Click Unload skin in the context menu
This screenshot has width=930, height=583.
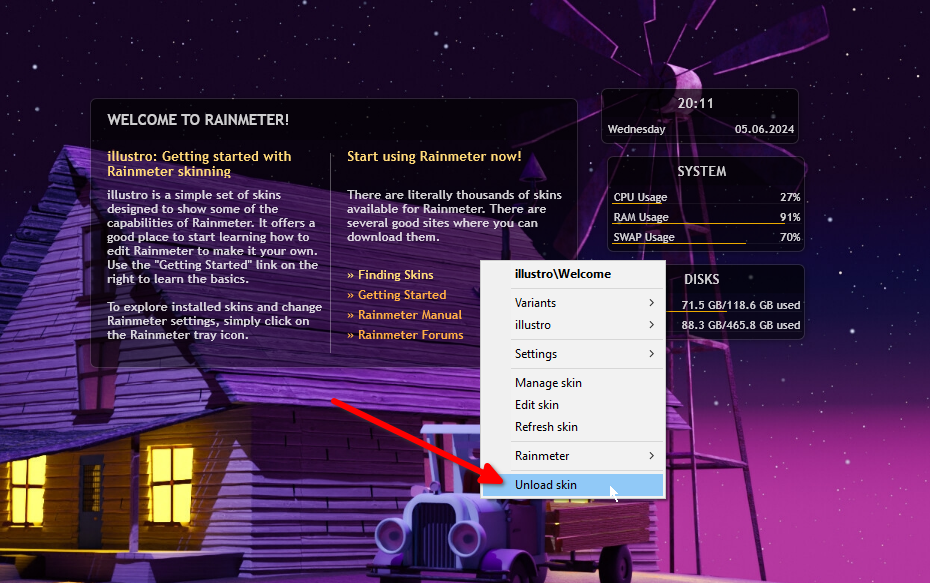point(573,485)
